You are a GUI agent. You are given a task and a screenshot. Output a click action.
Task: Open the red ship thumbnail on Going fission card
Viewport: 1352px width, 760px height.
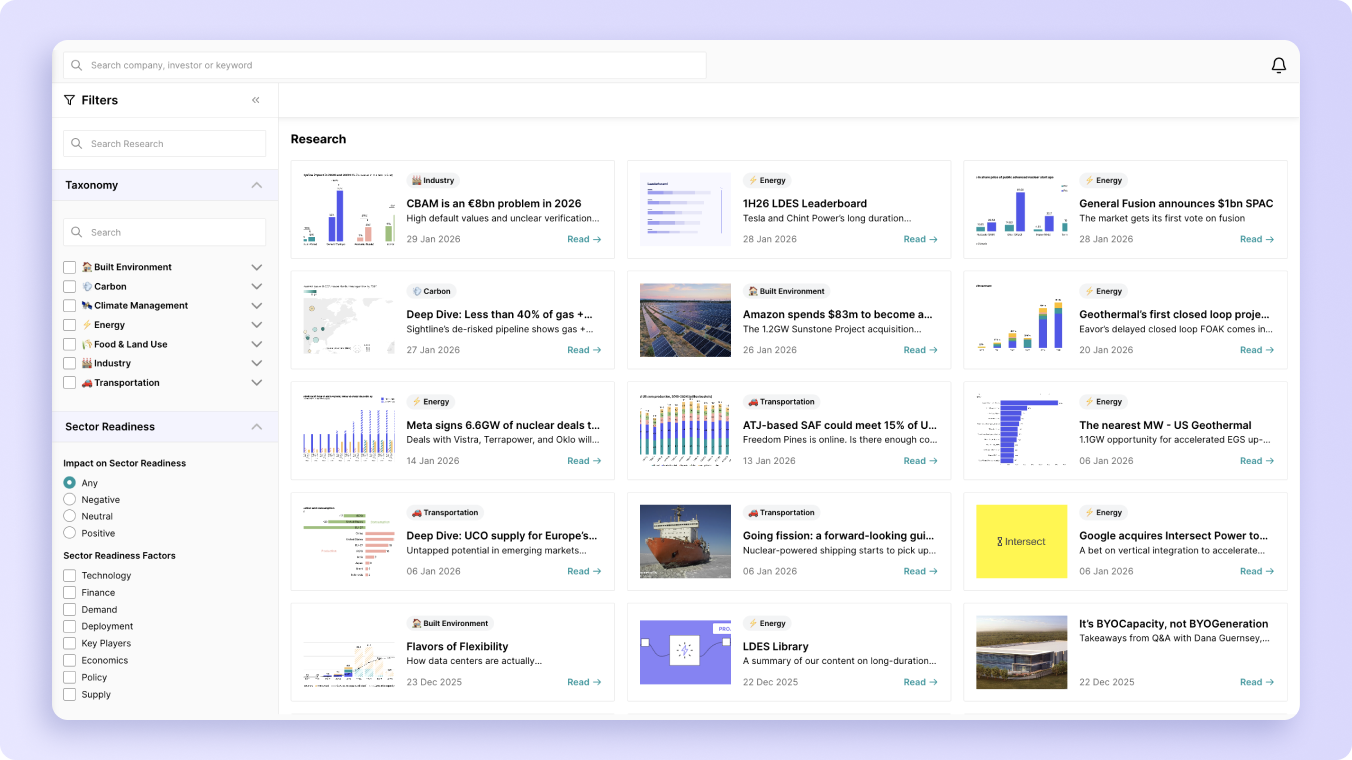(x=685, y=541)
